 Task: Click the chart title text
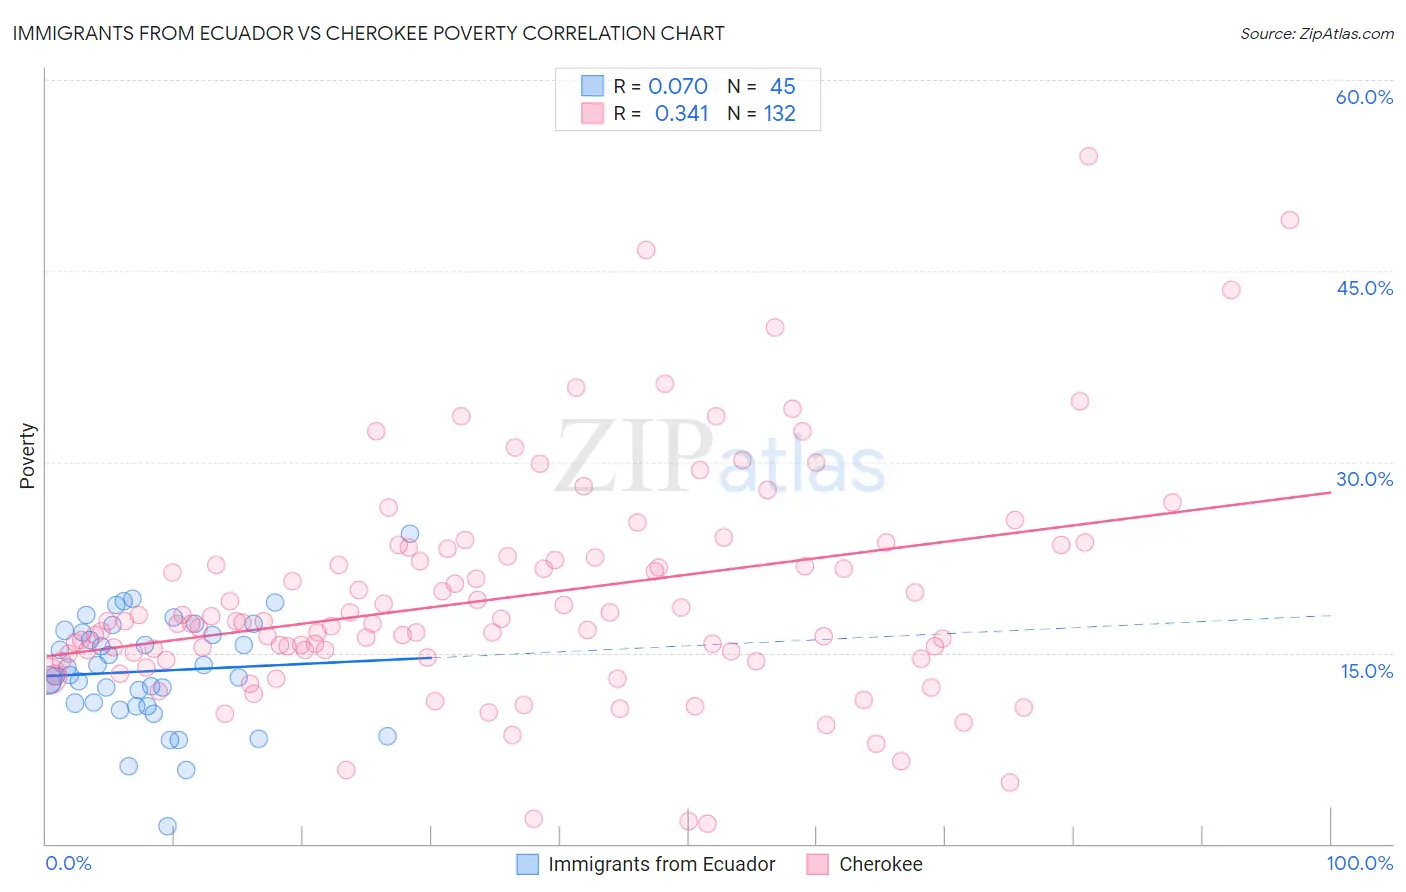[x=368, y=33]
